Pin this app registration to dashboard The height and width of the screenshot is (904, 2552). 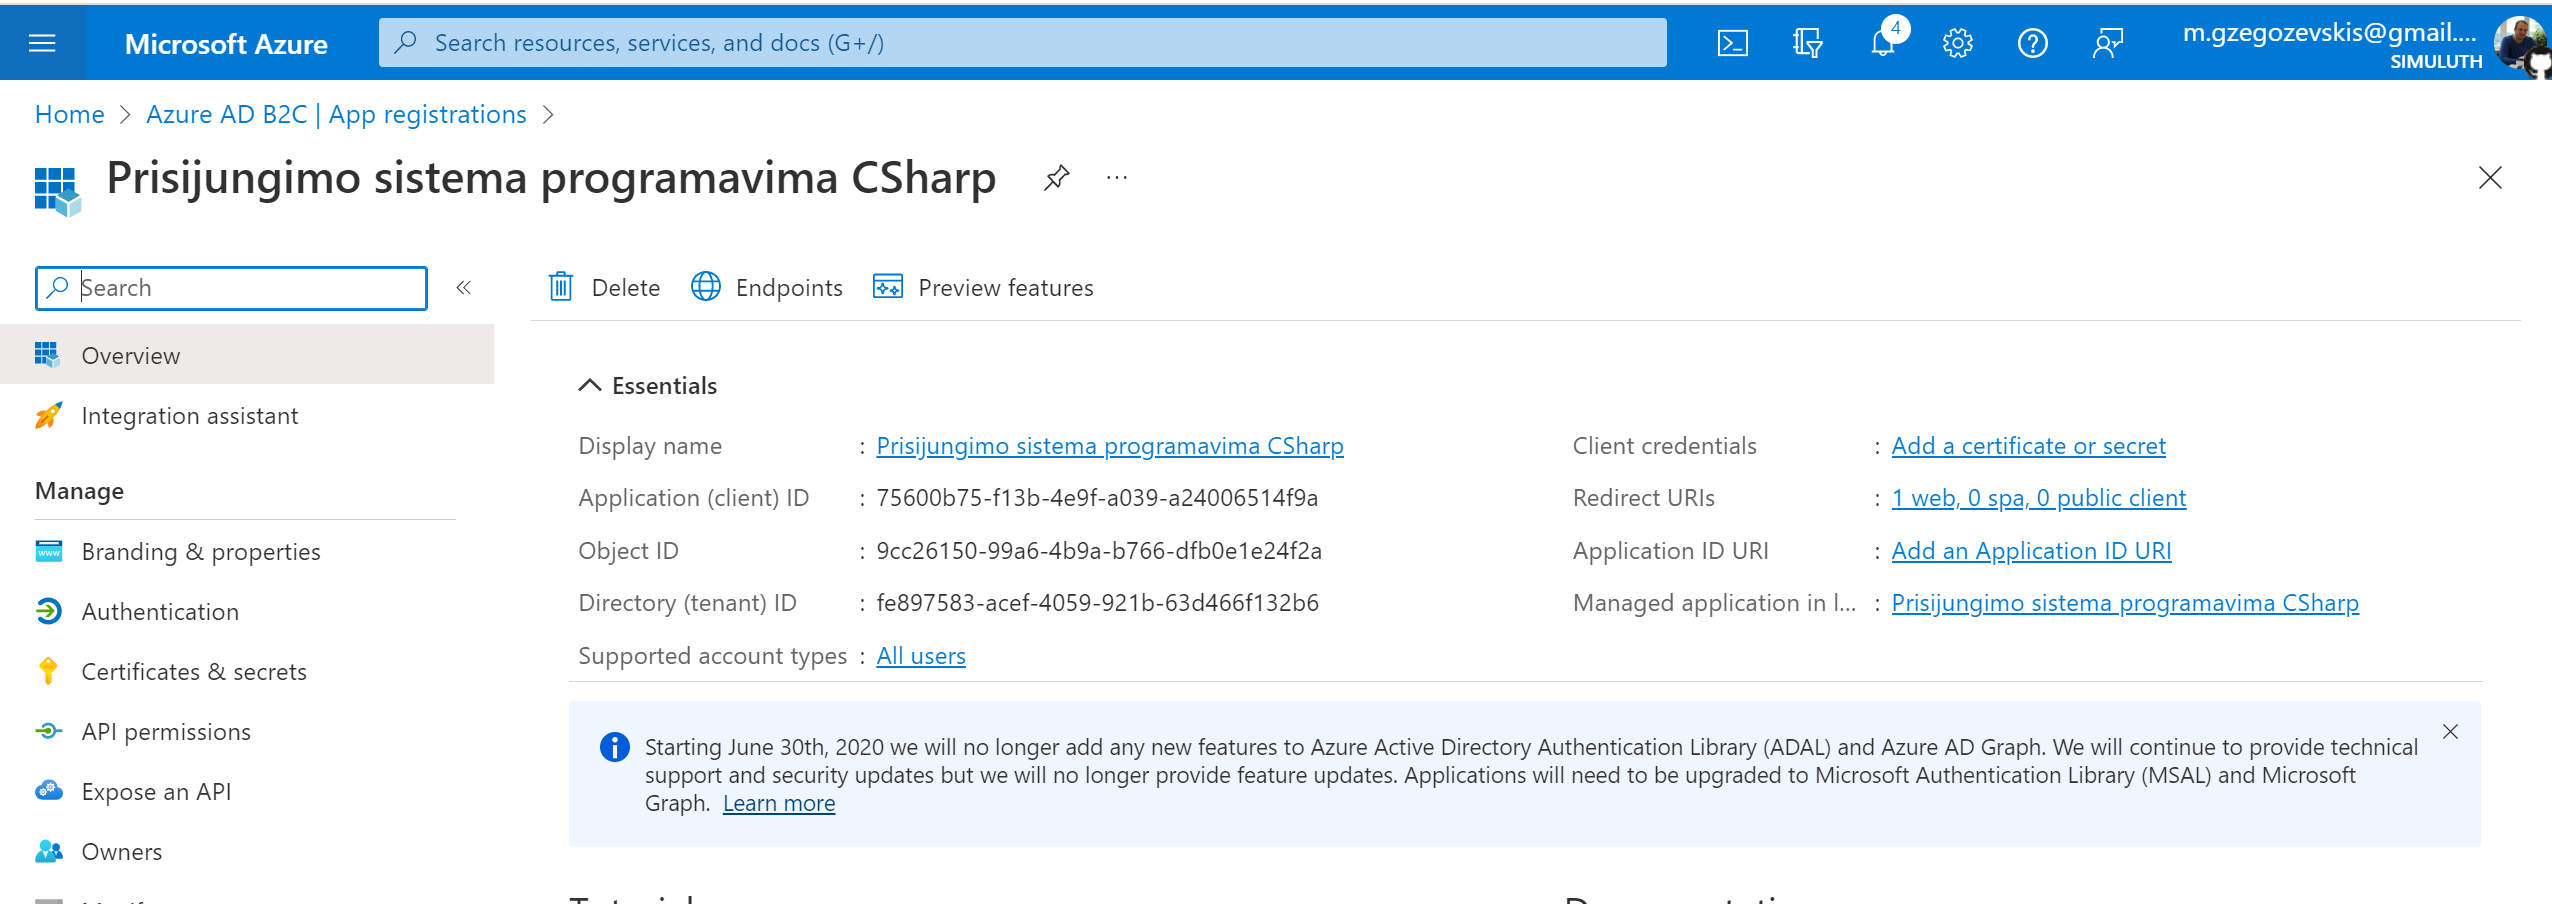(1056, 178)
